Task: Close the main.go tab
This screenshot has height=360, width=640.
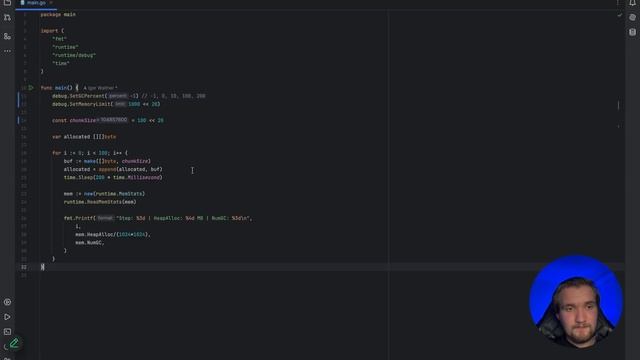Action: [51, 3]
